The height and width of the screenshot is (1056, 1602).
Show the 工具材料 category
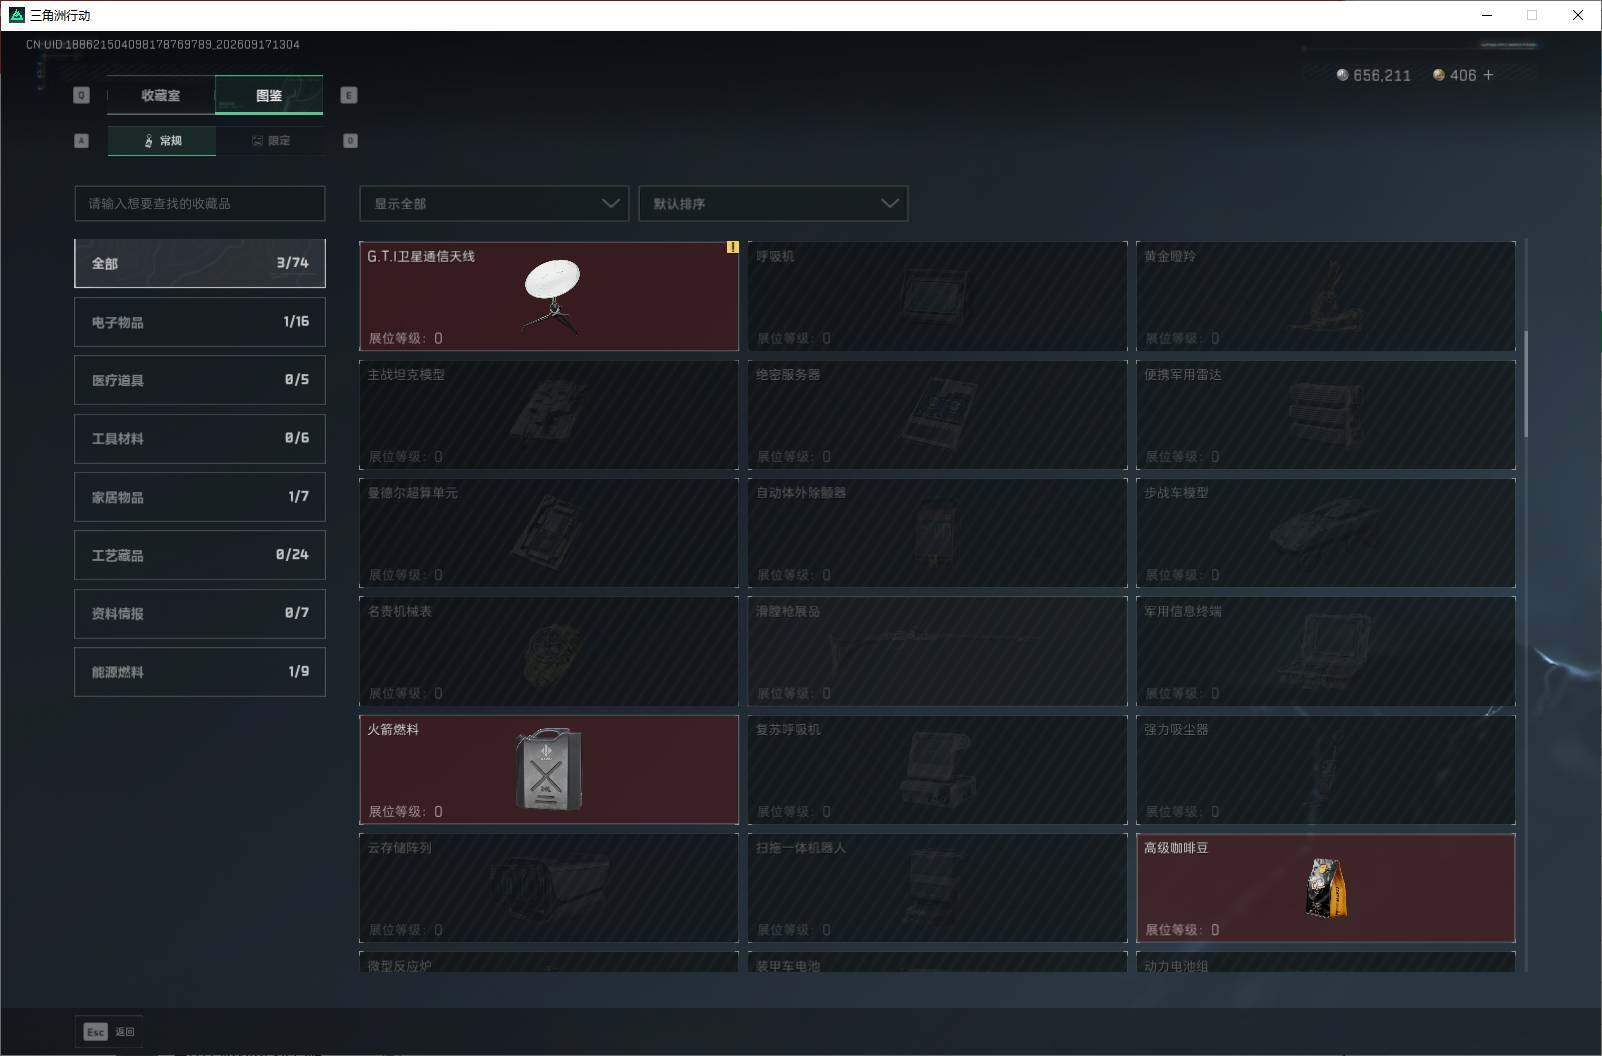pyautogui.click(x=200, y=438)
